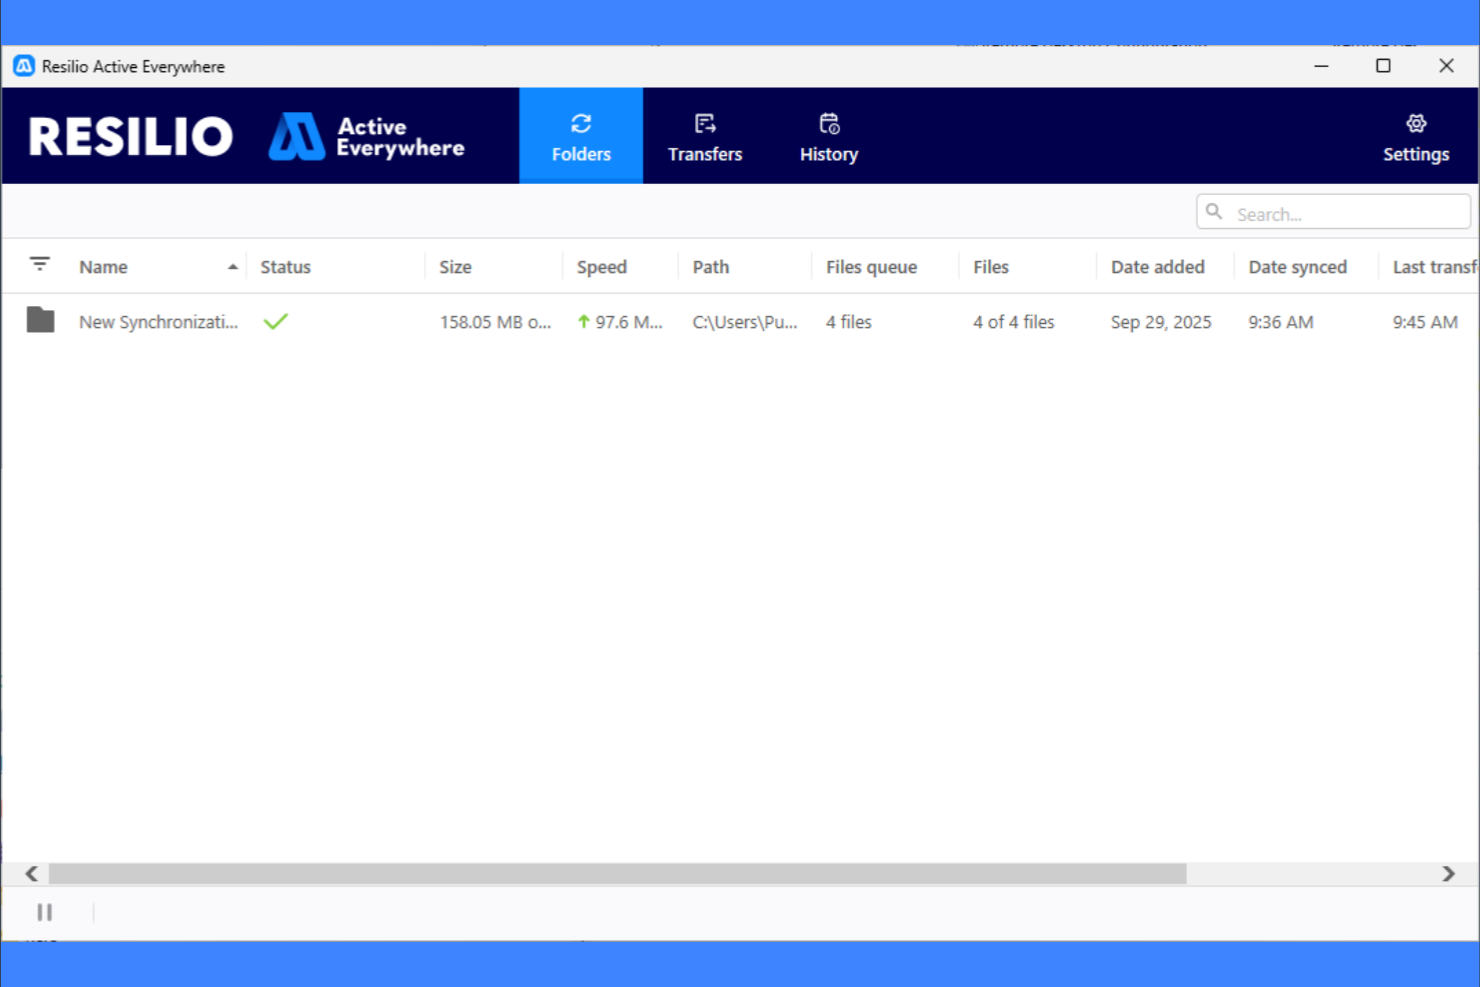Select the Transfers icon

[x=705, y=122]
